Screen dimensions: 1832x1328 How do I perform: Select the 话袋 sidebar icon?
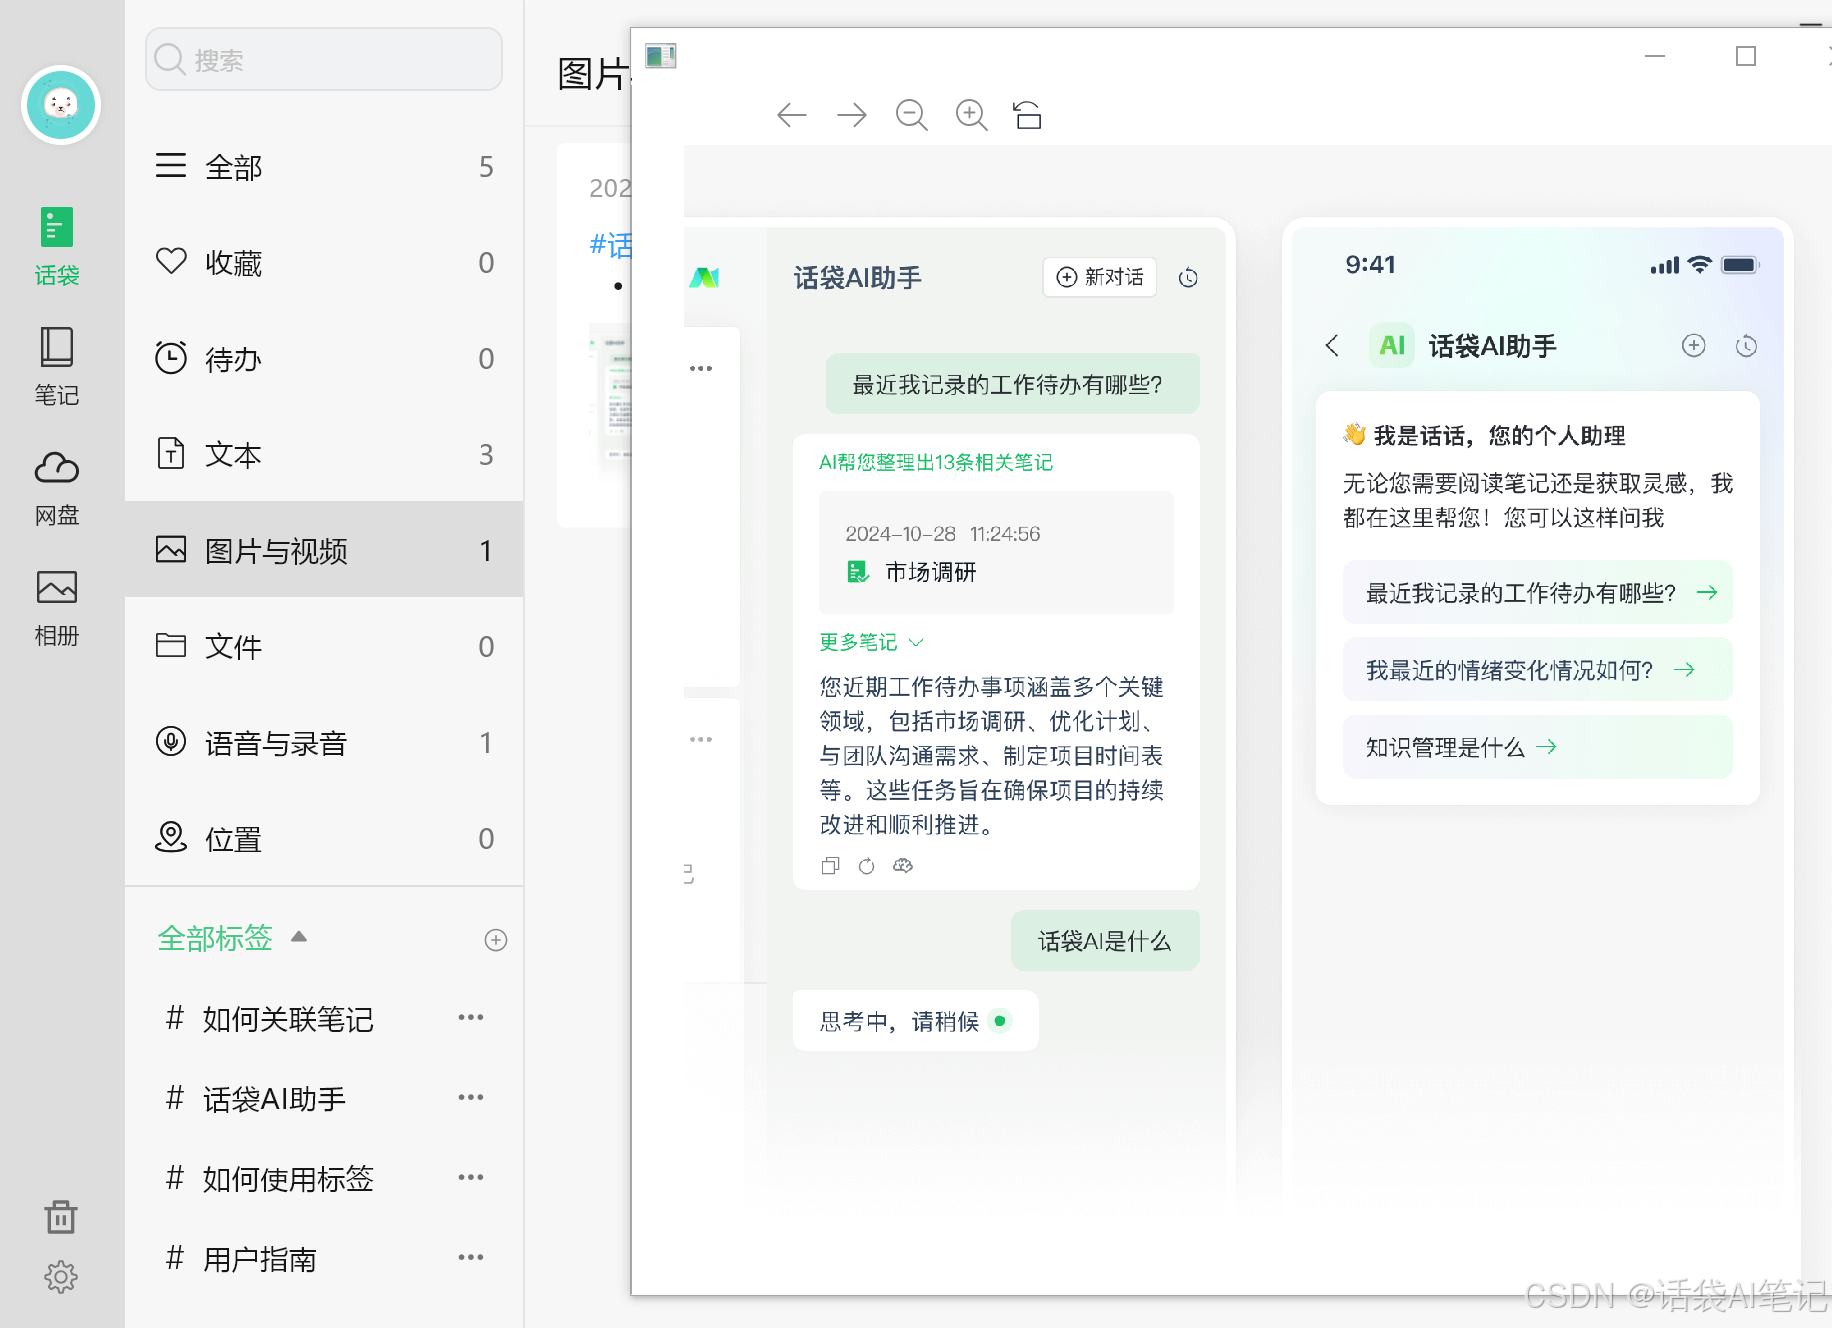(57, 246)
